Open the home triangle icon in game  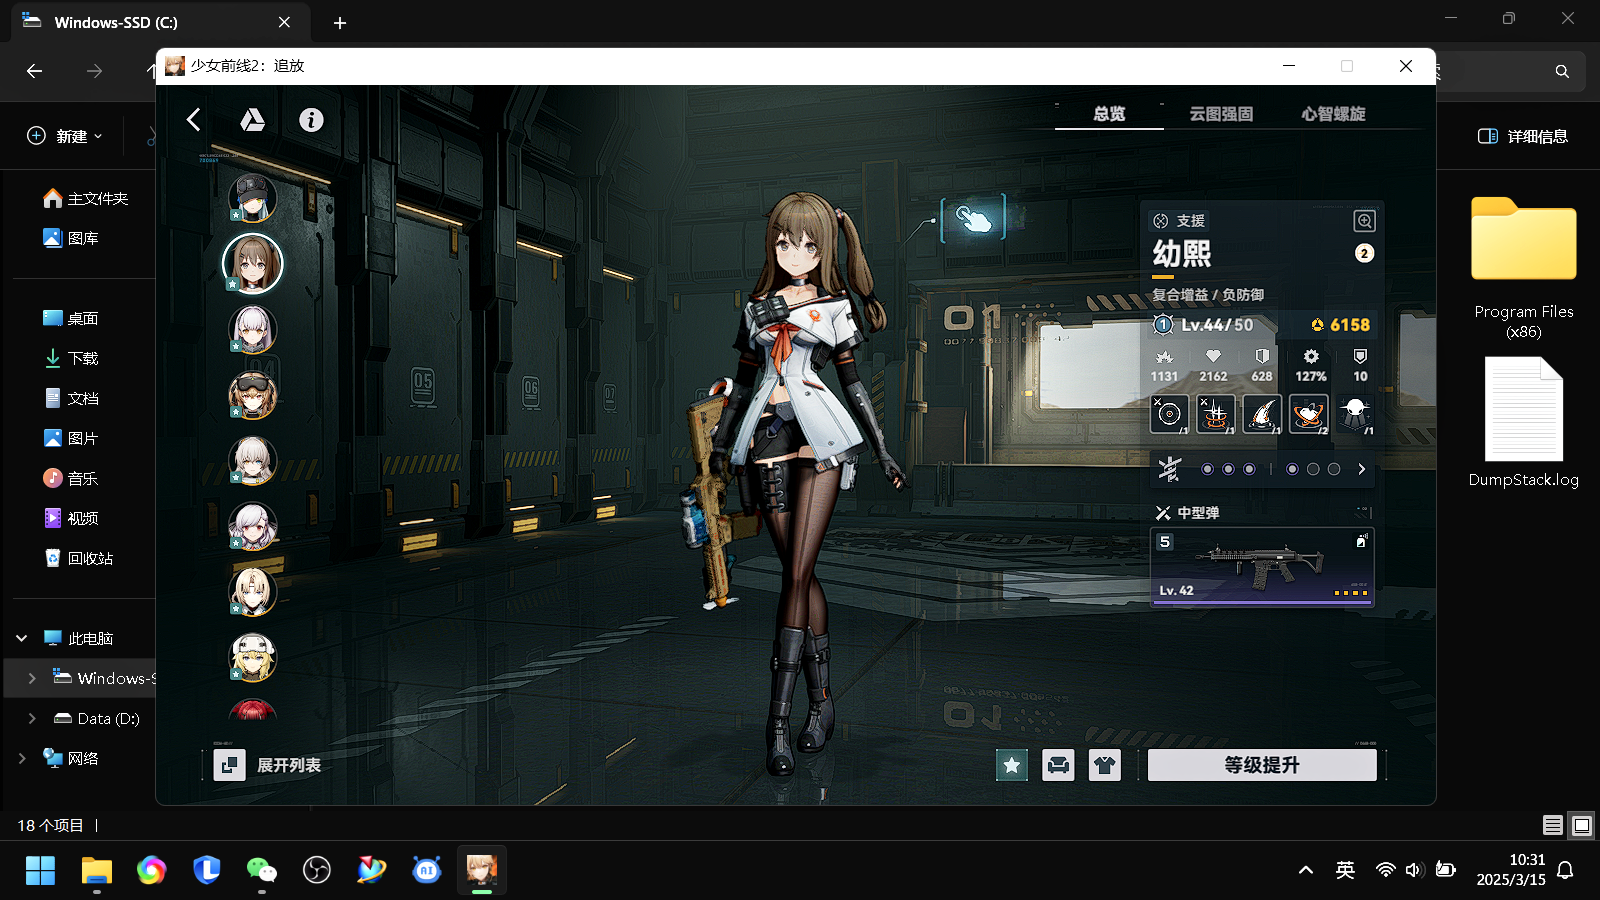(x=252, y=120)
